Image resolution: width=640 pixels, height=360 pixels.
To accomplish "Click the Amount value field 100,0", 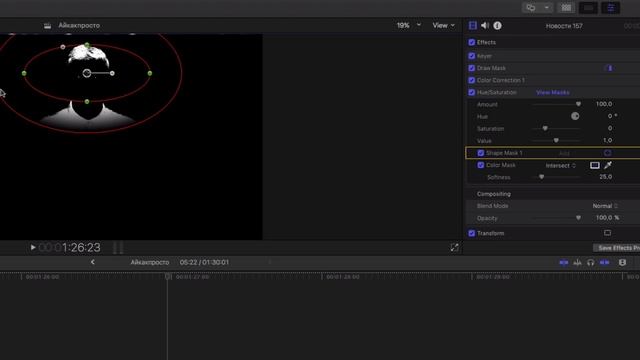I will (x=604, y=104).
